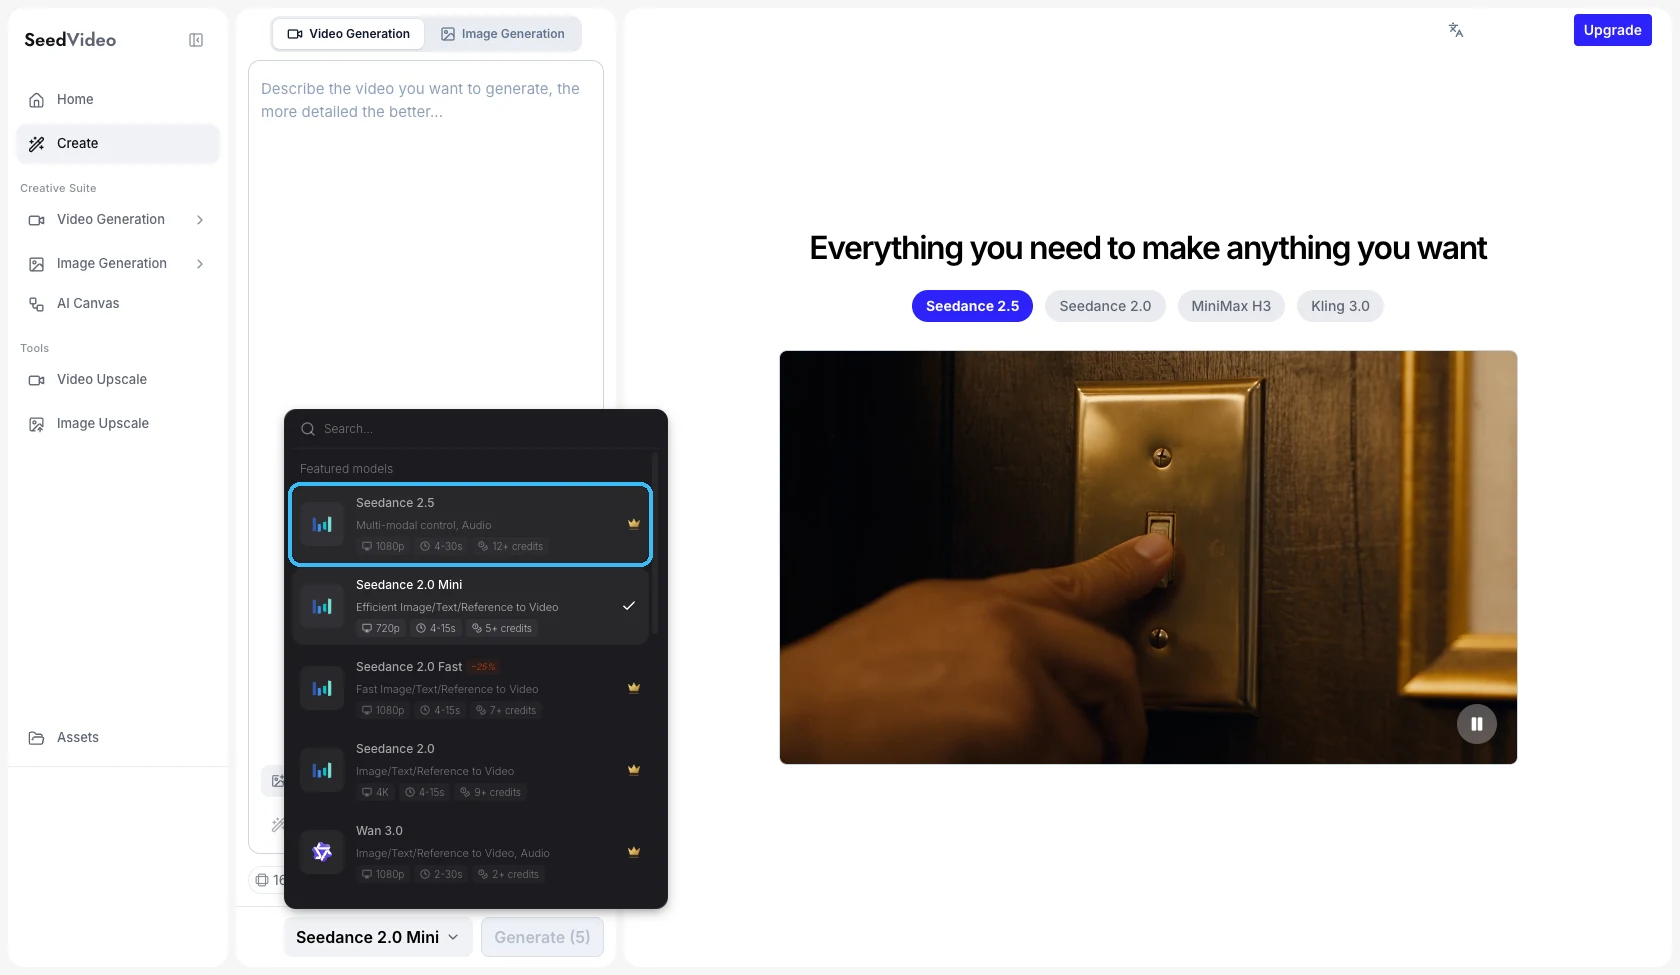Click the Wan 3.0 model logo icon

(x=322, y=852)
